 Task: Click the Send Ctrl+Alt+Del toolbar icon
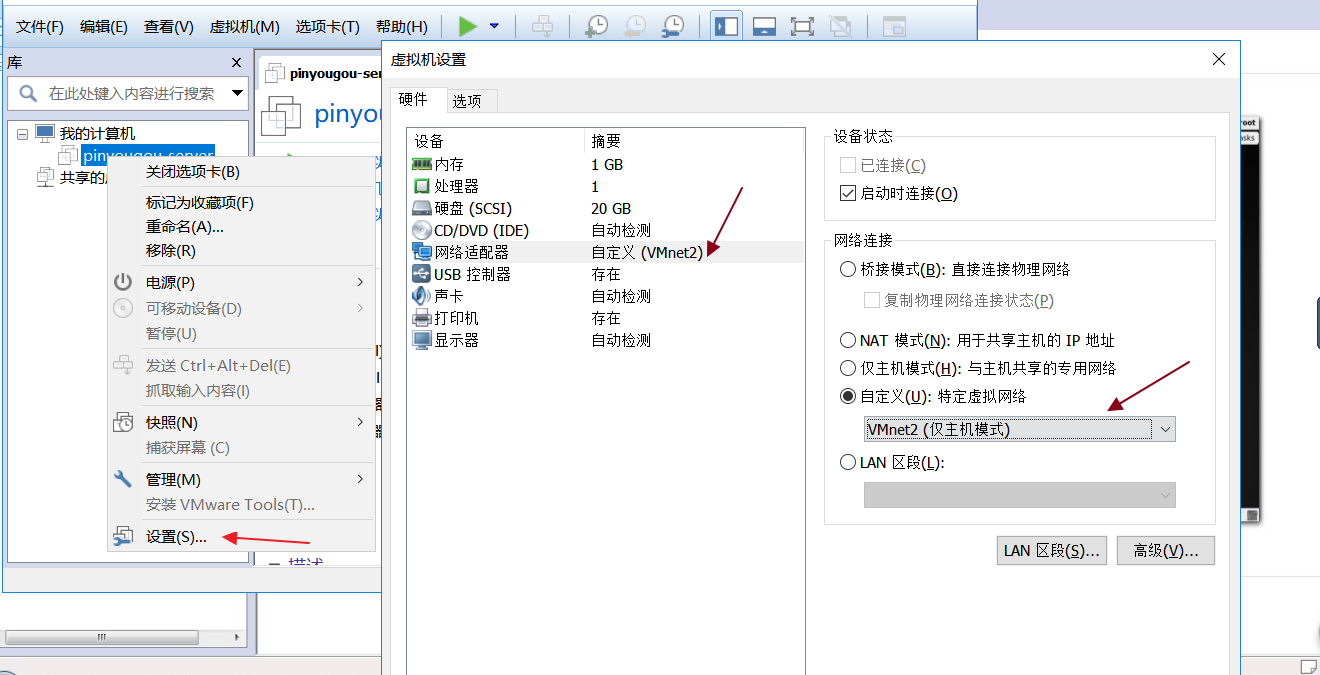(x=543, y=26)
